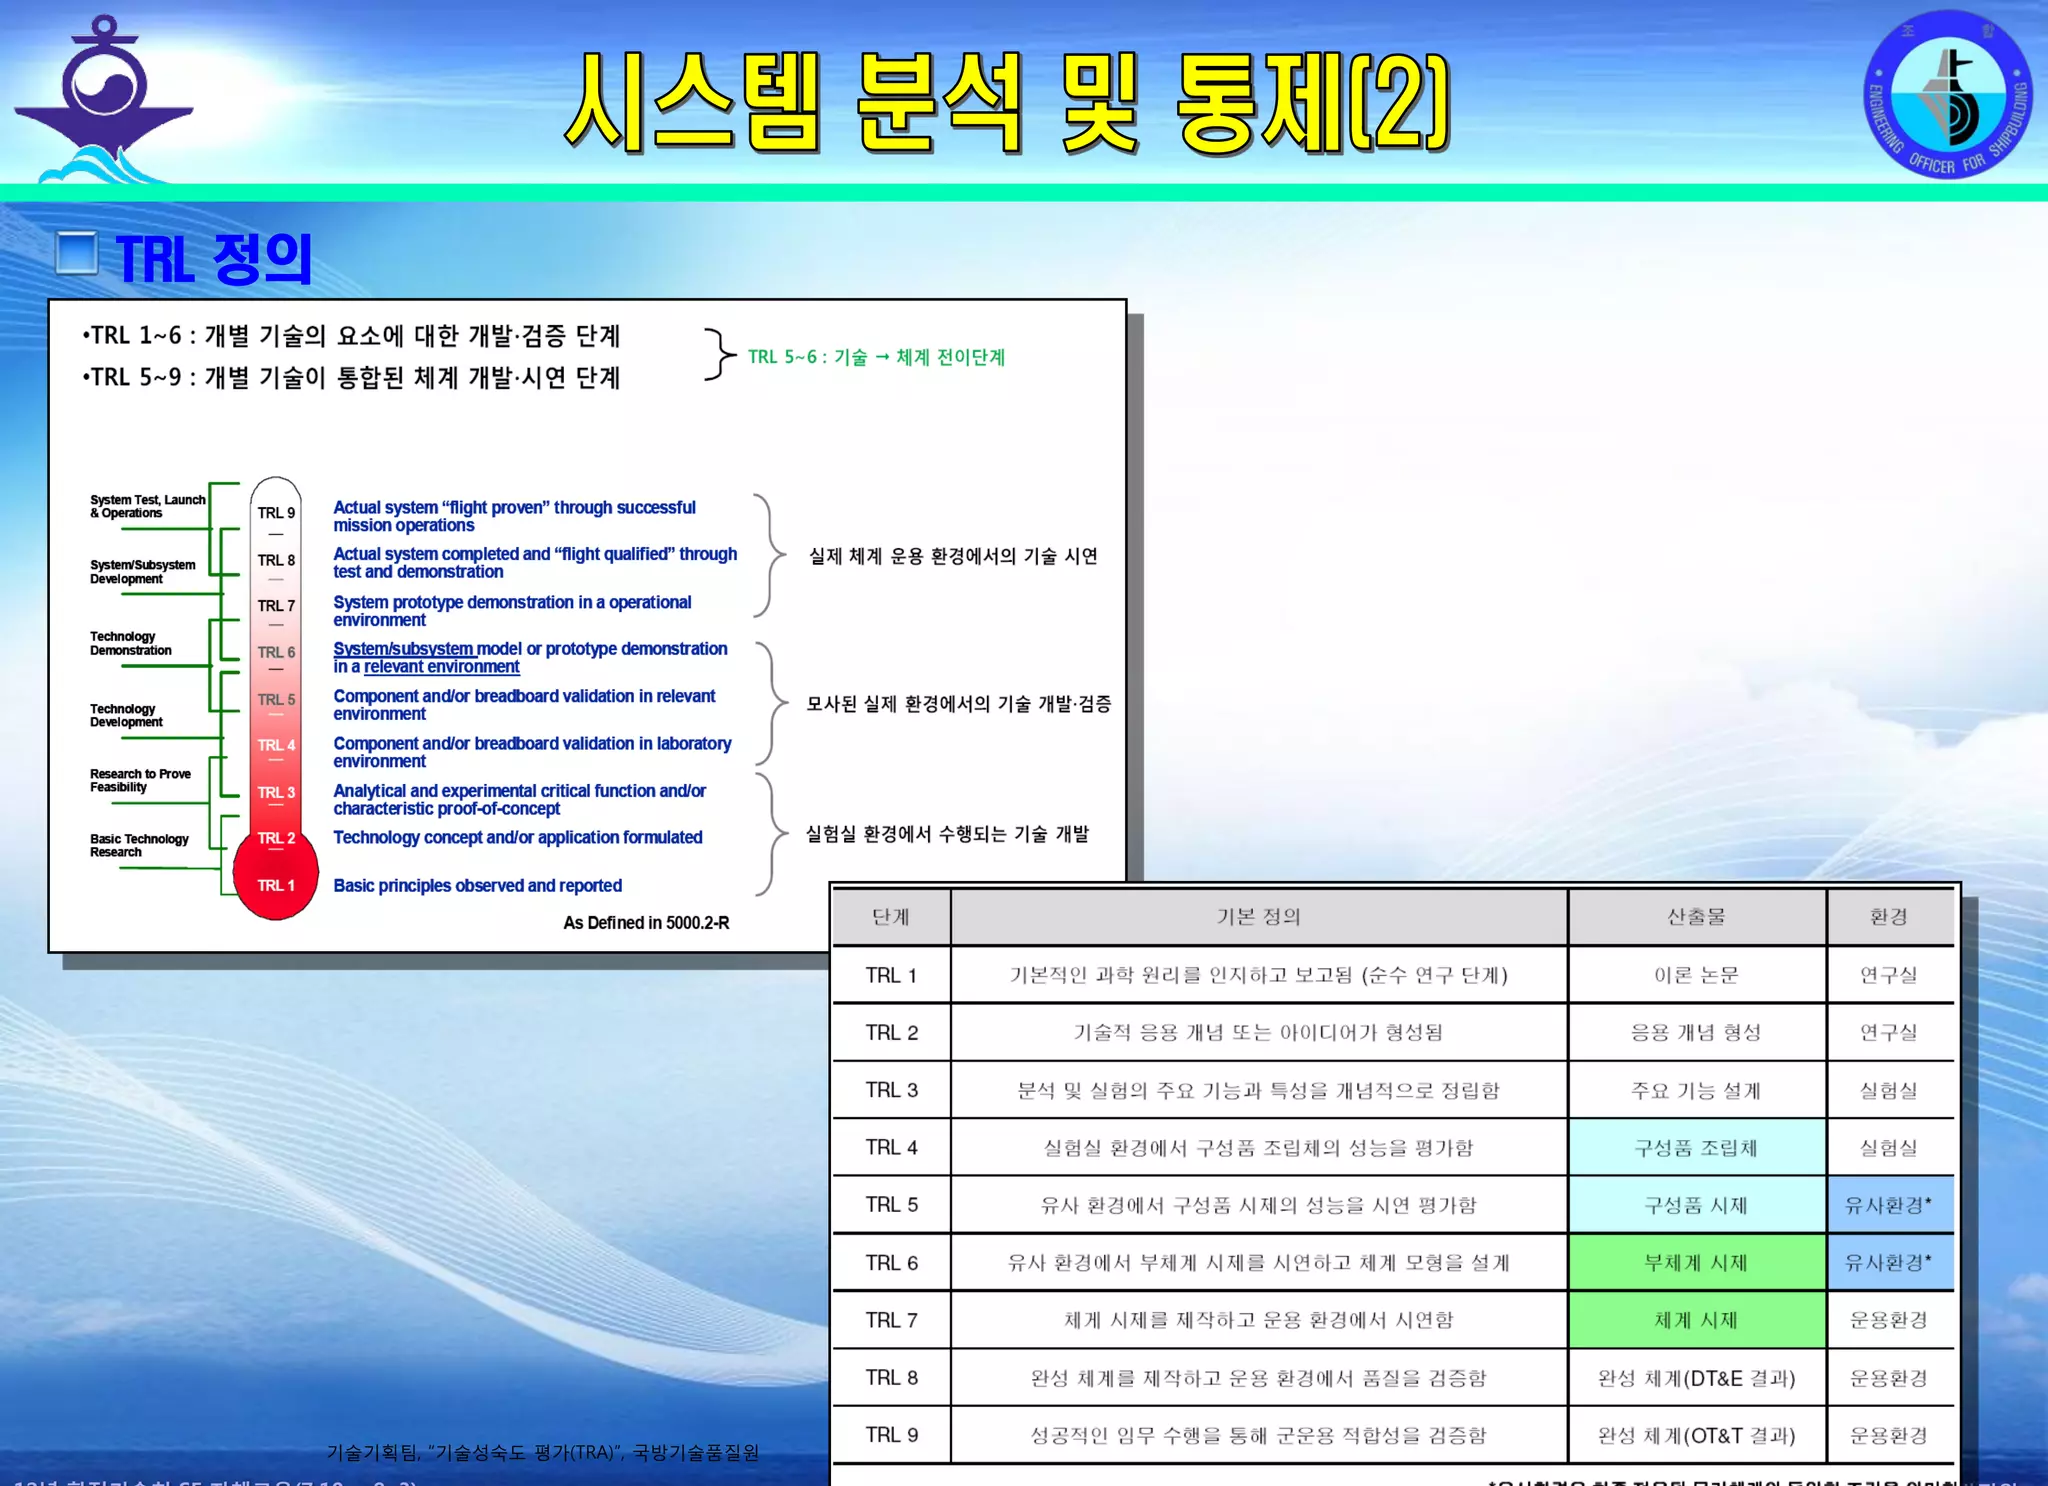Click Analytical and experimental critical function text
Screen dimensions: 2048x1486
pos(520,799)
